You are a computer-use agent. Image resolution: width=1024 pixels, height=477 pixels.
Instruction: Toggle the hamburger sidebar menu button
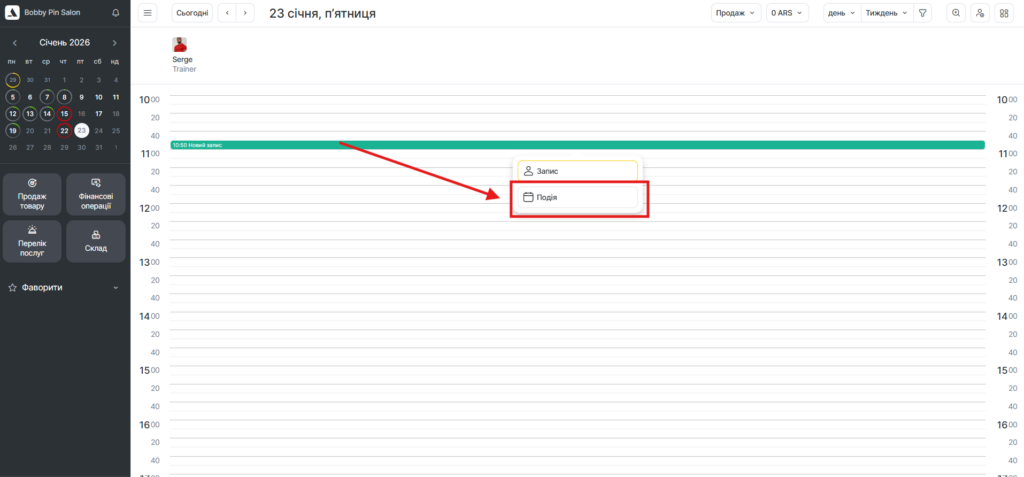coord(148,13)
